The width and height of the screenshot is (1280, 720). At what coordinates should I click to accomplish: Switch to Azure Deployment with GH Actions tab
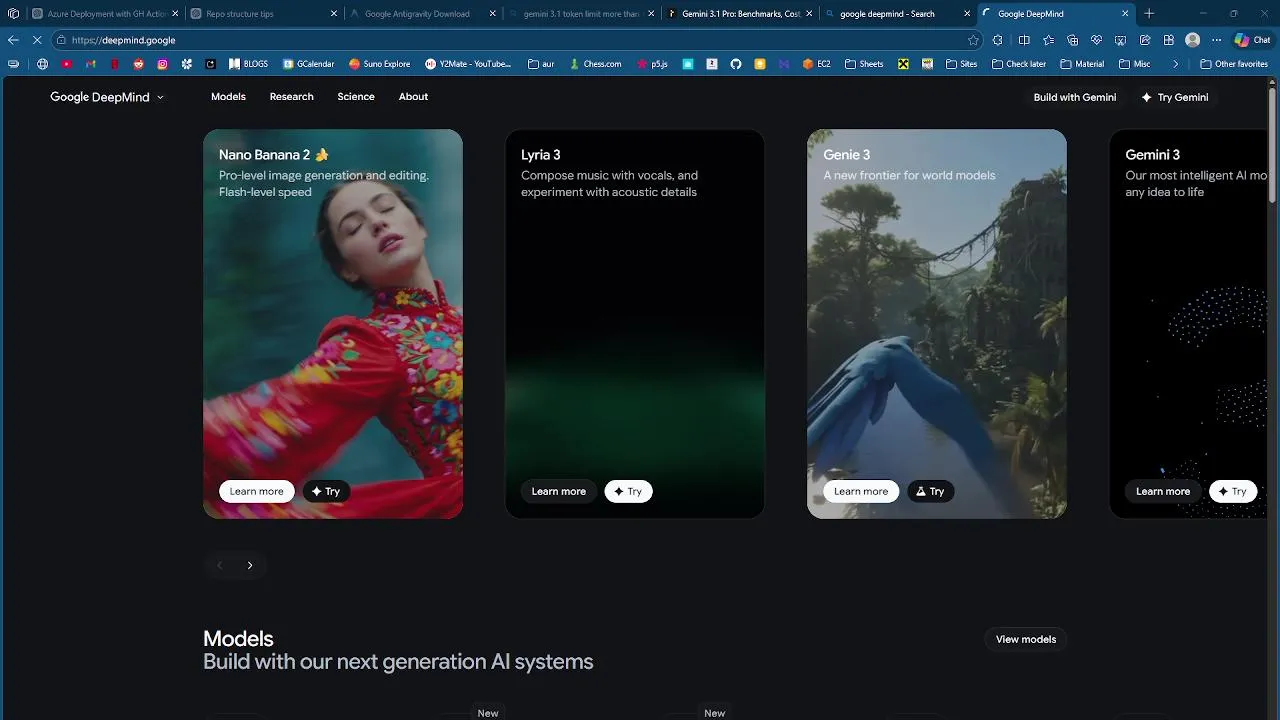(105, 14)
